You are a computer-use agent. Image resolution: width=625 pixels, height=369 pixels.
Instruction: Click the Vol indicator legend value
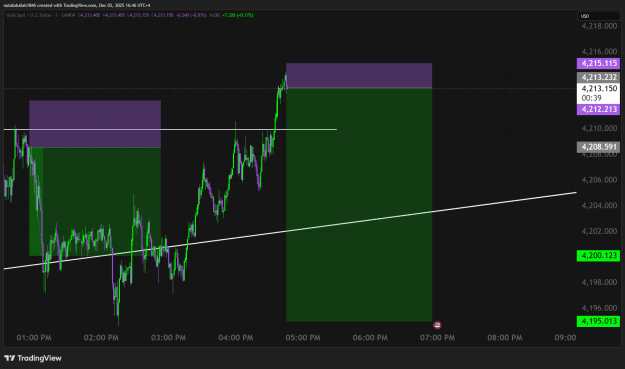pos(215,15)
